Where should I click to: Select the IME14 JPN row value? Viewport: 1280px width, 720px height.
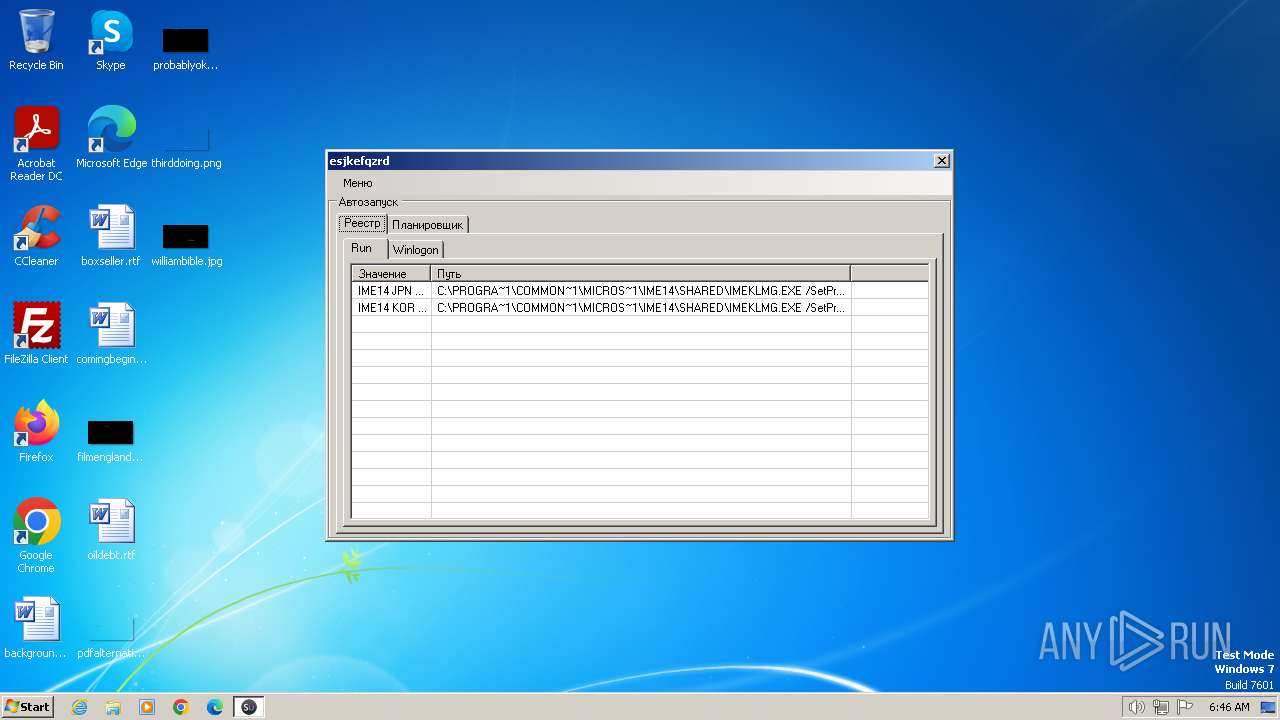click(x=391, y=291)
